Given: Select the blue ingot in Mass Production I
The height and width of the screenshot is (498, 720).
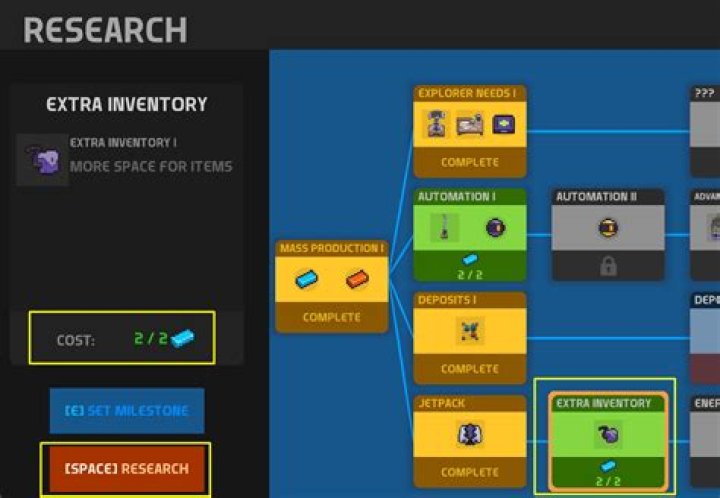Looking at the screenshot, I should (x=306, y=279).
